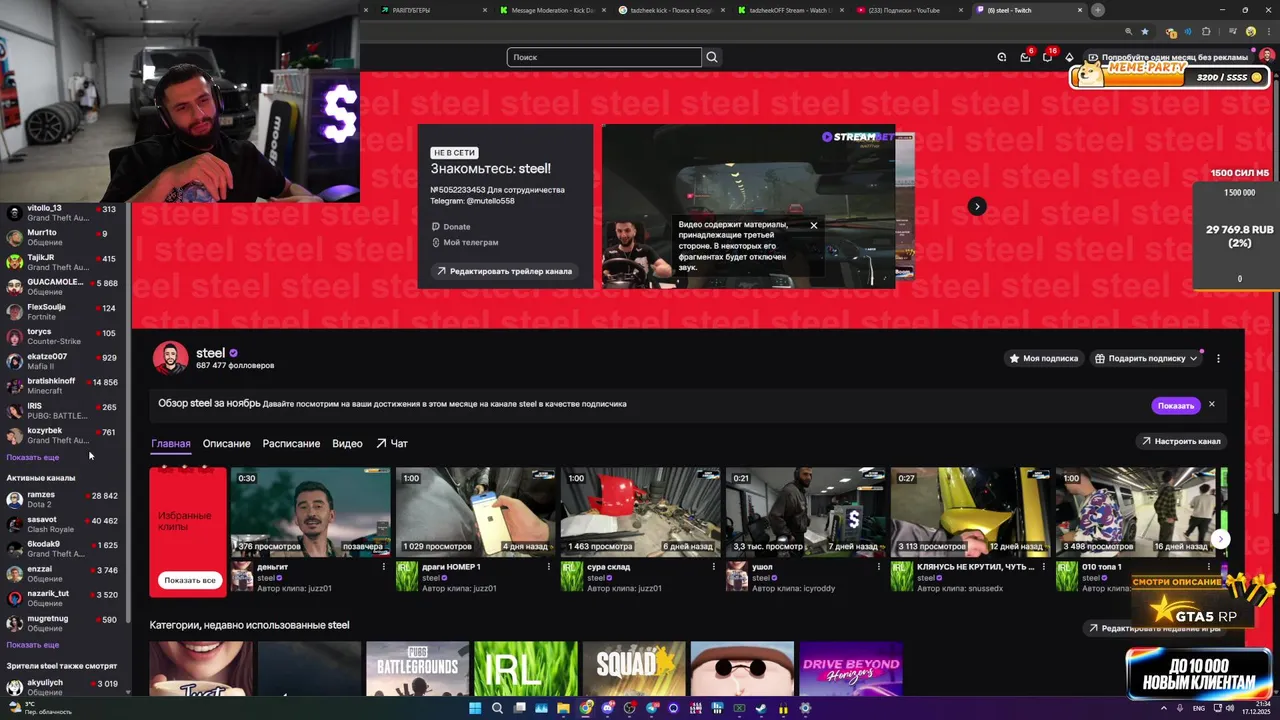Show more followed channels
Viewport: 1280px width, 720px height.
(33, 457)
